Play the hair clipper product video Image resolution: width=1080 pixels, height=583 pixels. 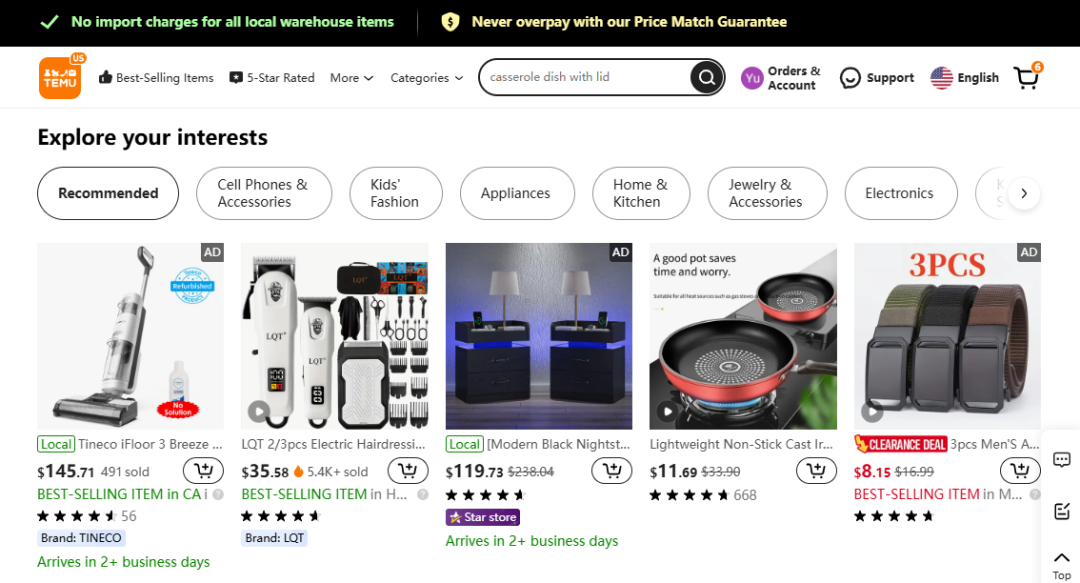259,410
